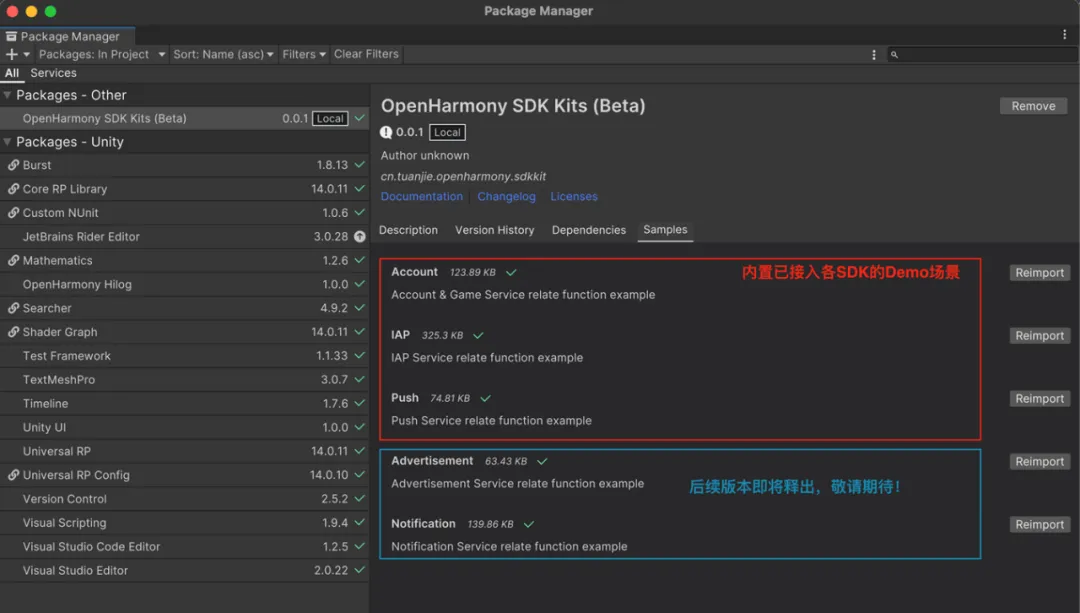Remove the OpenHarmony SDK Kits package

pos(1033,106)
